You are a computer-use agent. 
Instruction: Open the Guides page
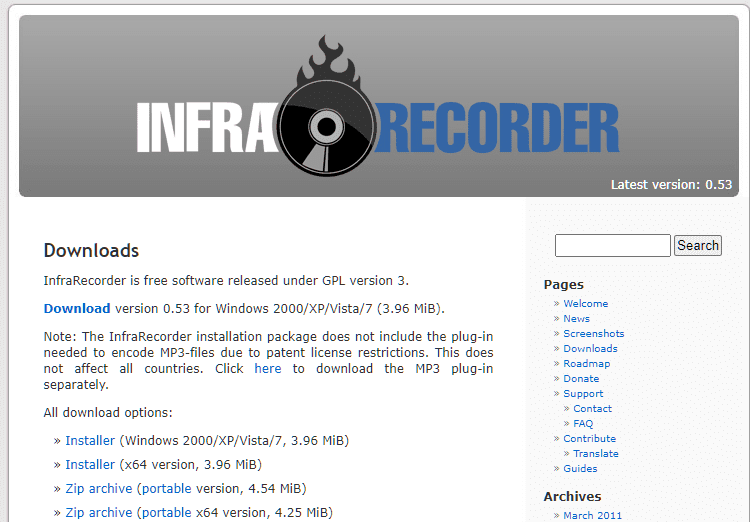click(580, 468)
